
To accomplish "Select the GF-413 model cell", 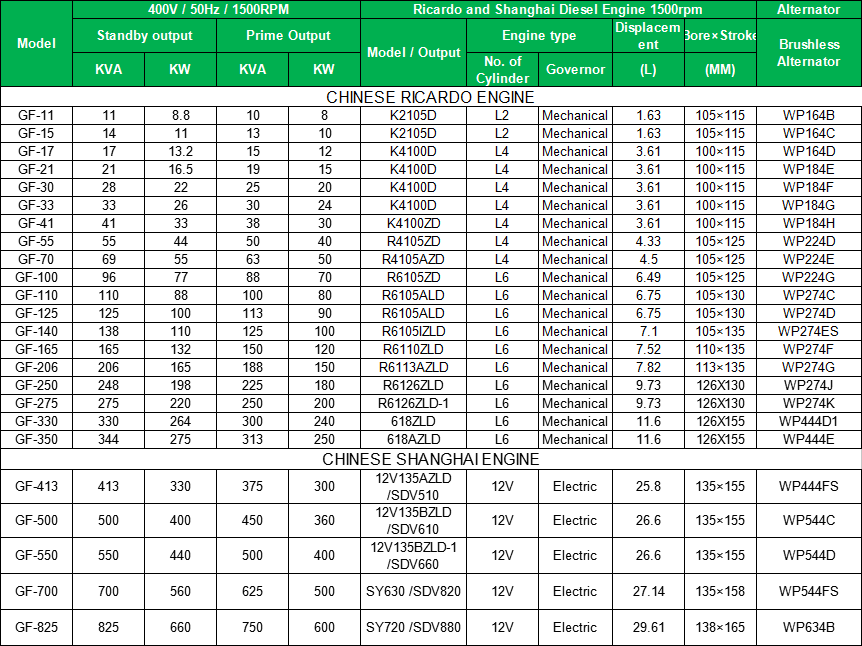I will pos(36,487).
